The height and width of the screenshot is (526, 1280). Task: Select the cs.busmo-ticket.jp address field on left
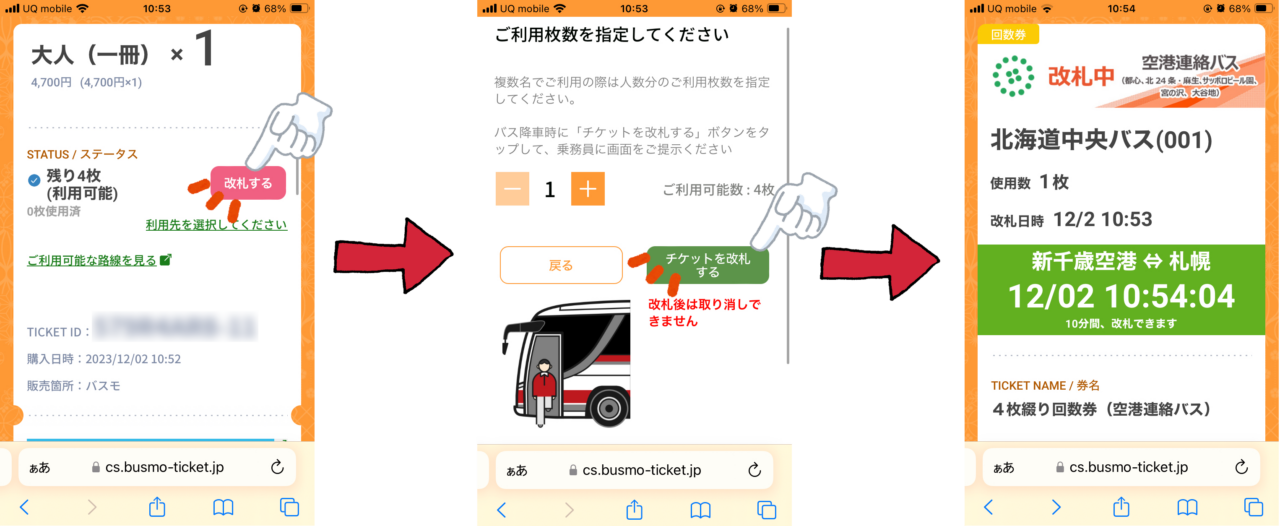(x=157, y=467)
